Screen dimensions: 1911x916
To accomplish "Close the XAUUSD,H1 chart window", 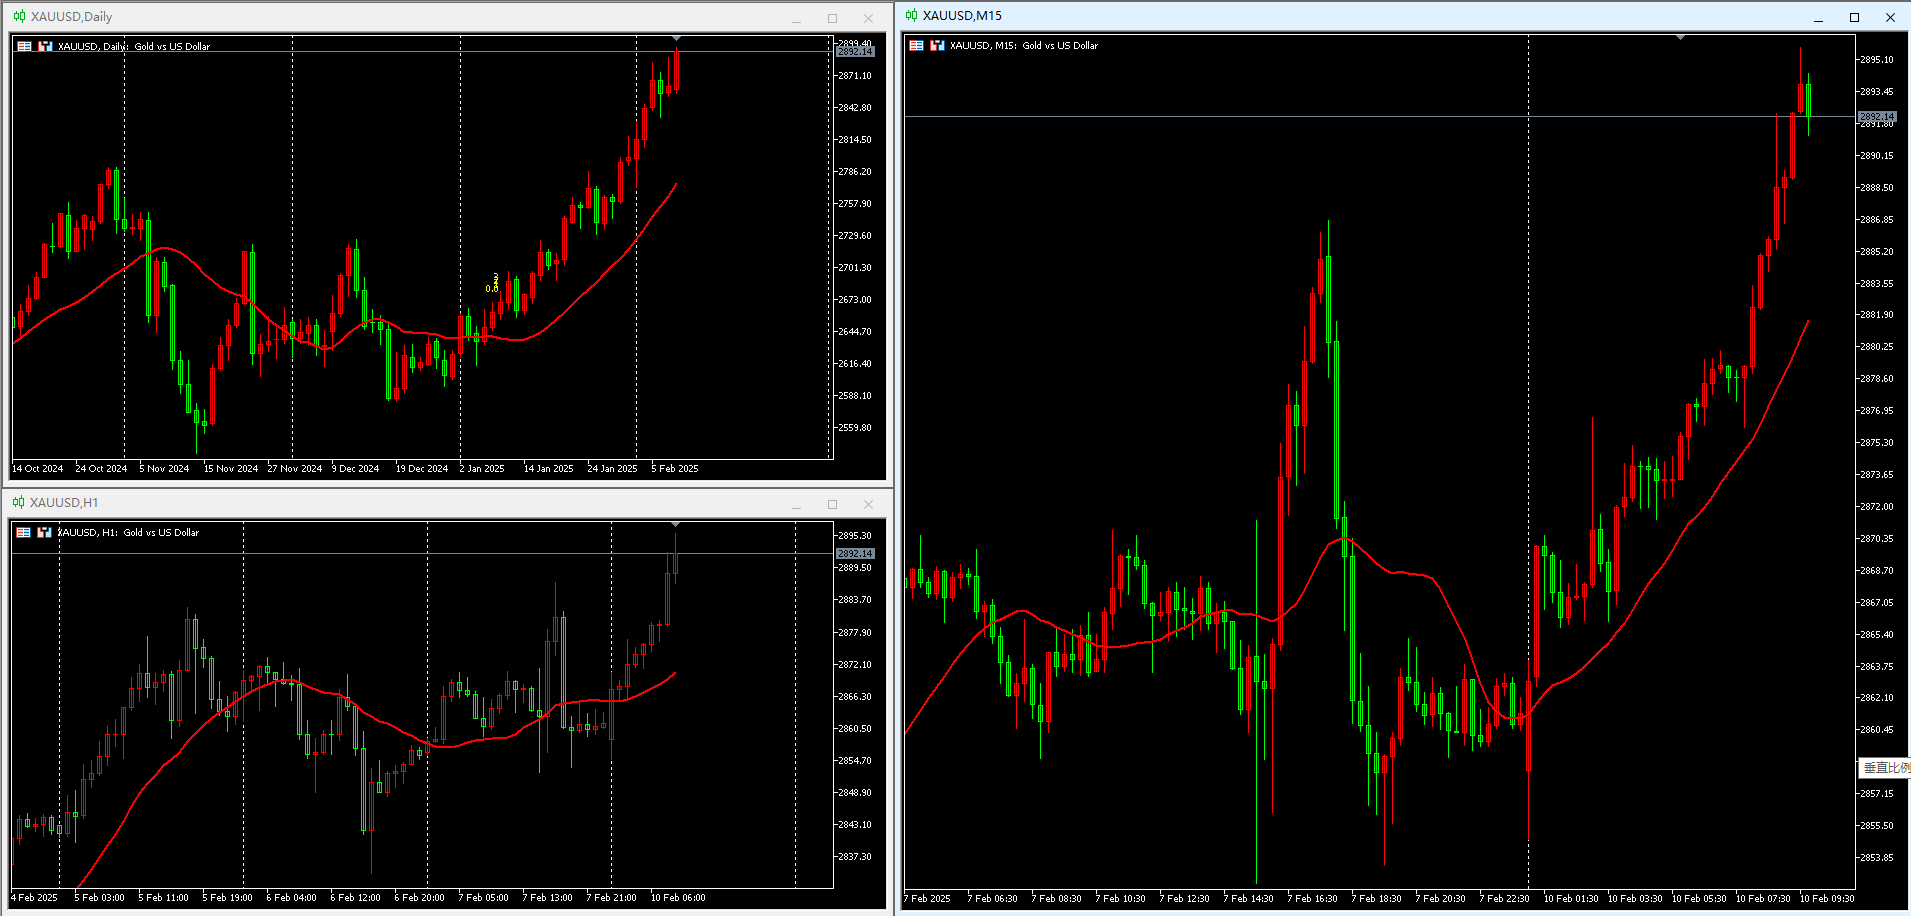I will point(868,504).
